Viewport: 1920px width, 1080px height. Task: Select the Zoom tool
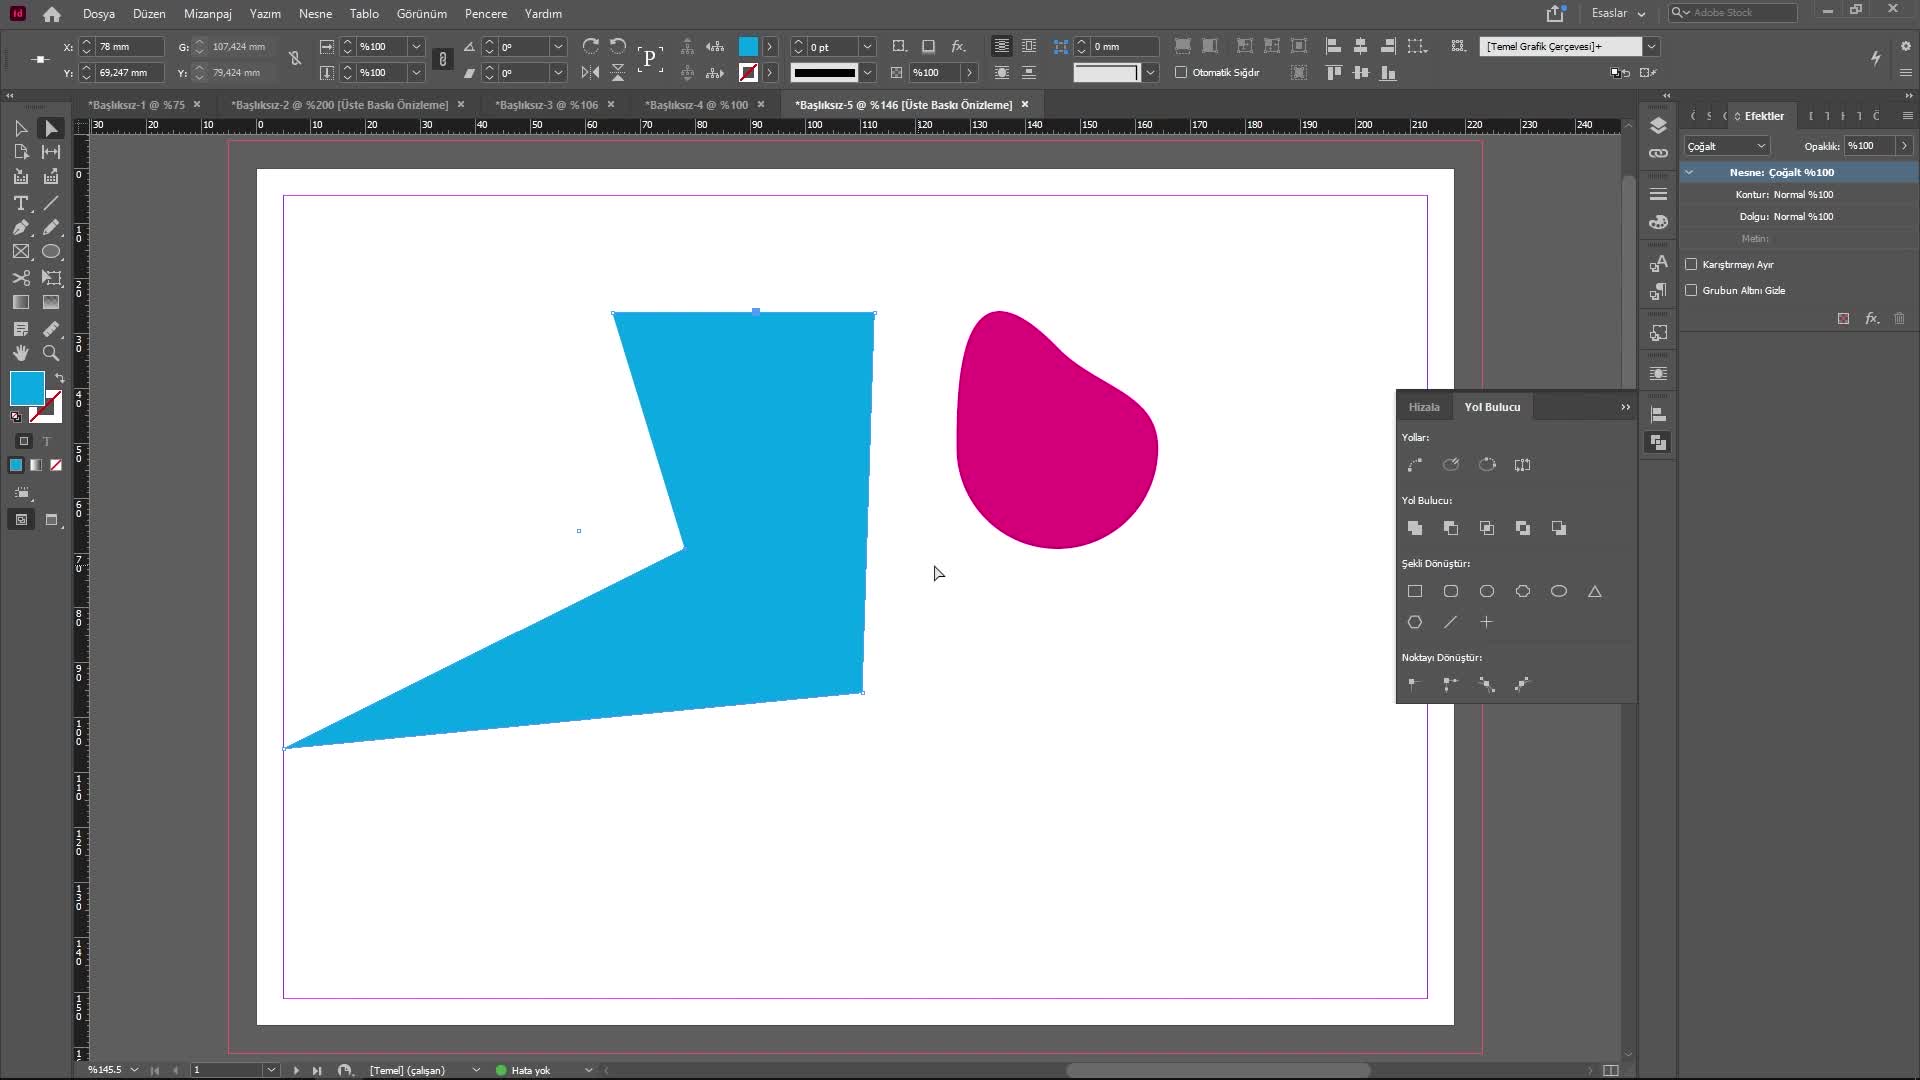click(x=51, y=353)
